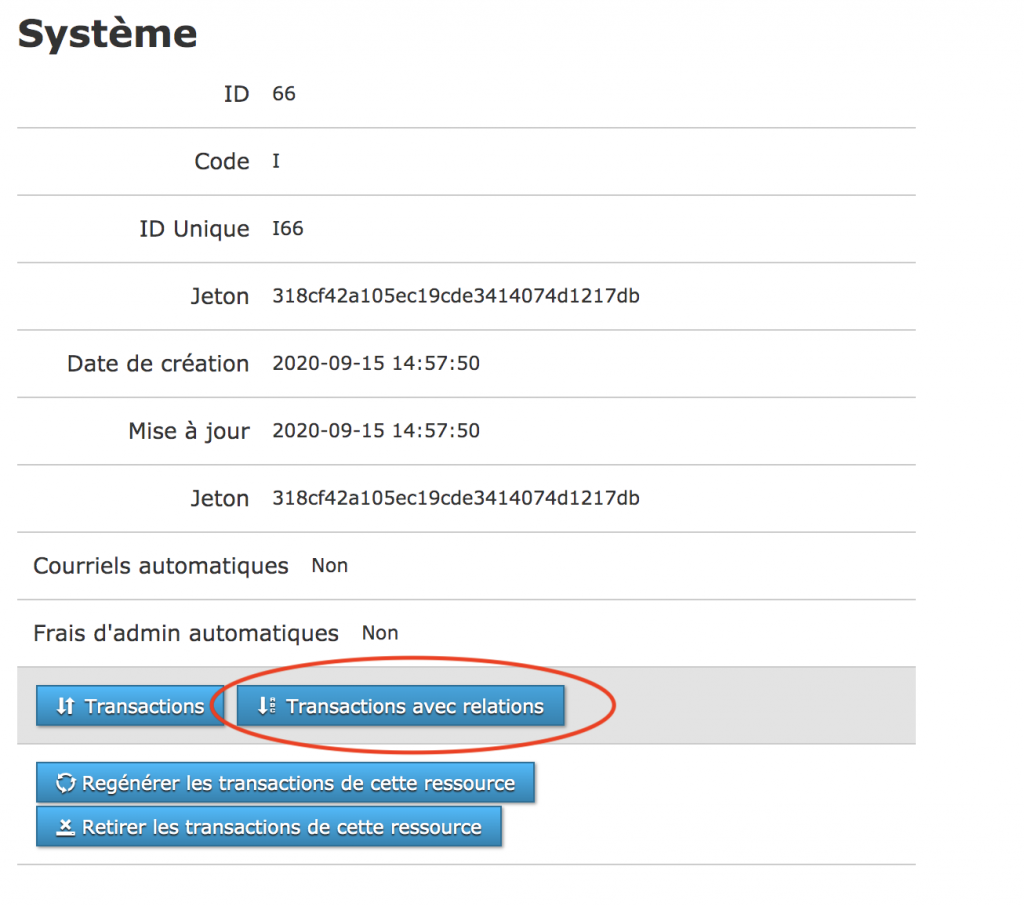Open Transactions avec relations
The width and height of the screenshot is (1024, 906).
click(414, 706)
